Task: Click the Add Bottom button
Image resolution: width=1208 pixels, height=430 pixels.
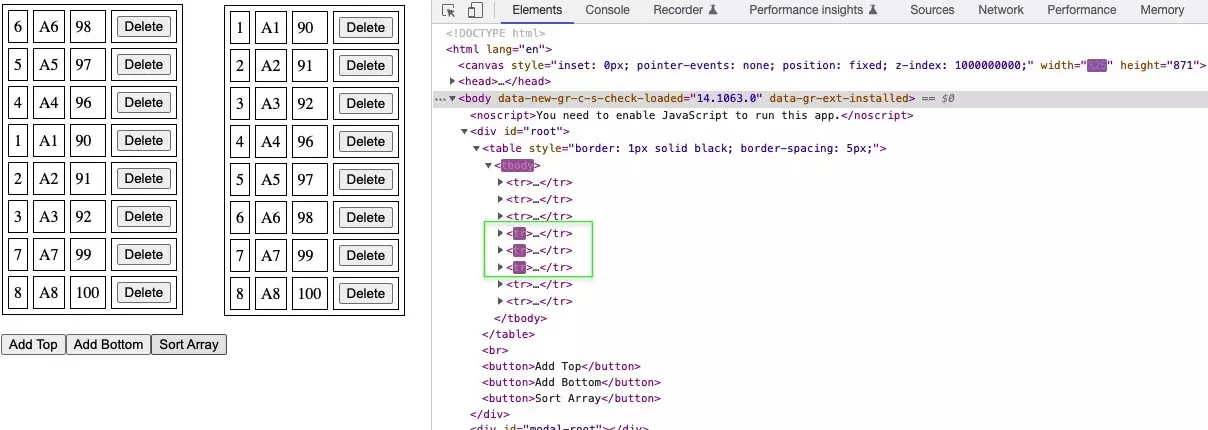Action: 108,344
